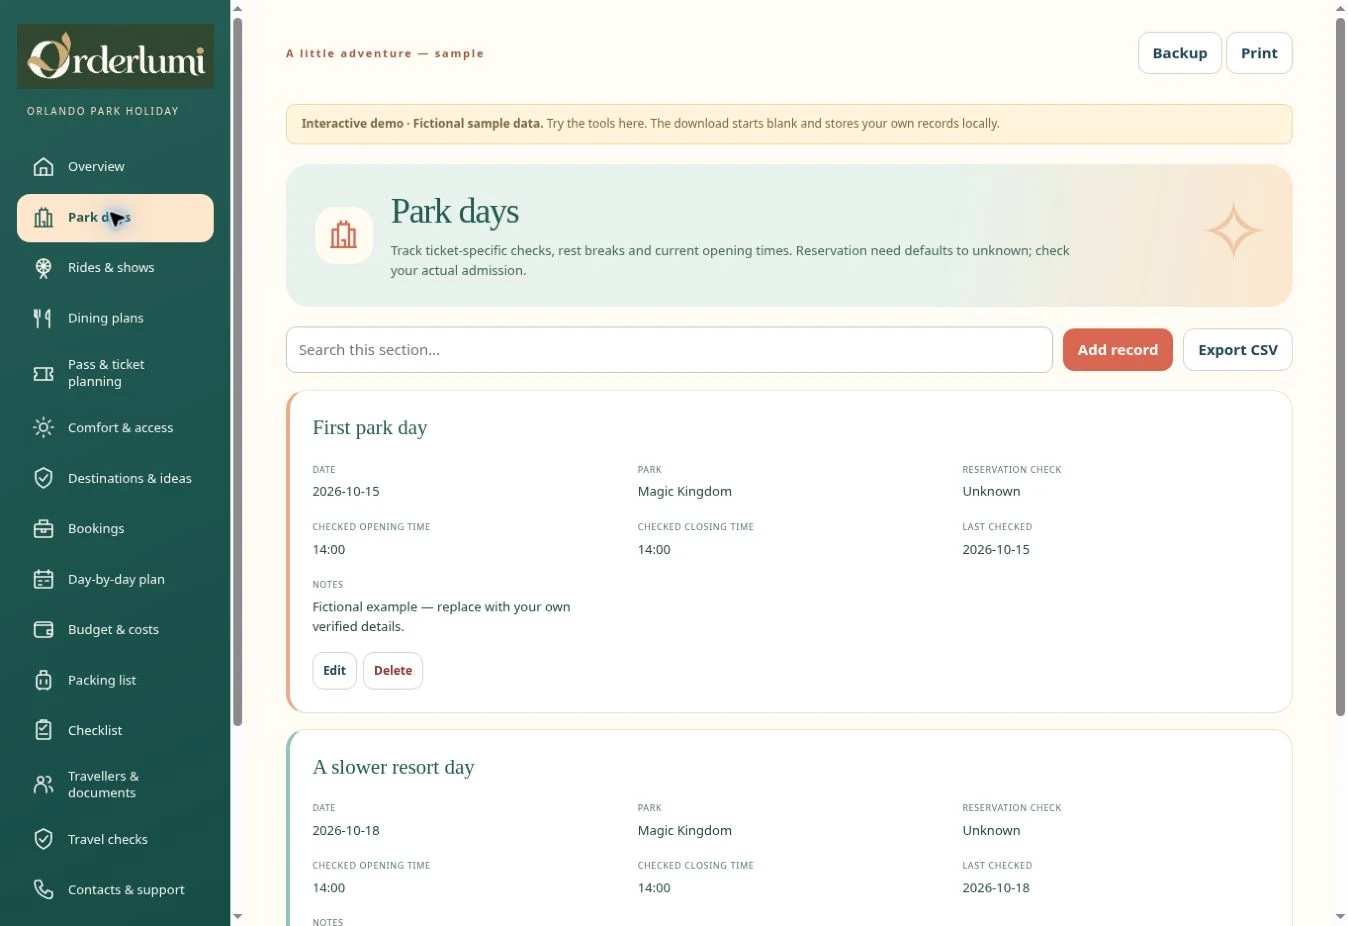This screenshot has width=1348, height=926.
Task: Click the Overview home icon
Action: (x=43, y=166)
